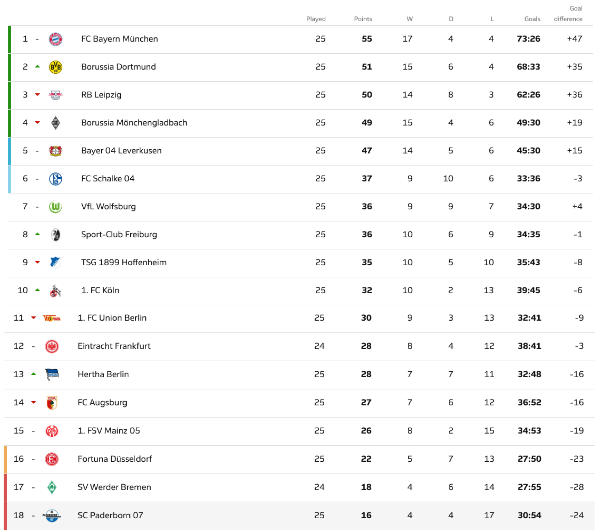Click the red down arrow beside RB Leipzig

click(x=38, y=95)
